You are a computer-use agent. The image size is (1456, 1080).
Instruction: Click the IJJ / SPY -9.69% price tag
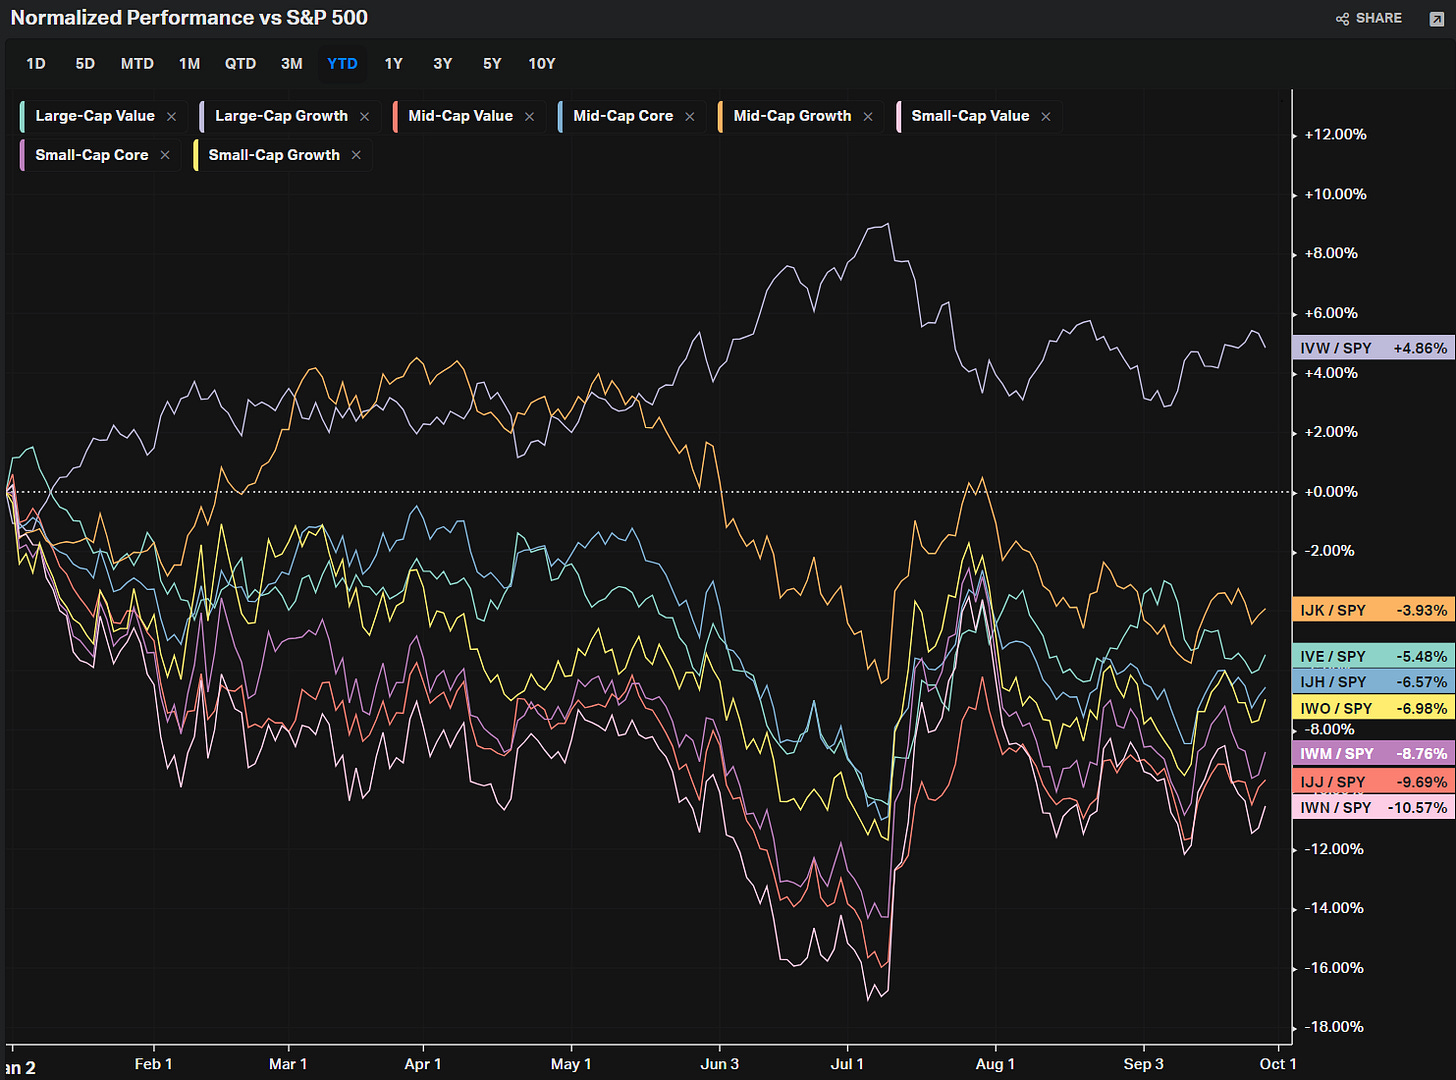coord(1373,782)
